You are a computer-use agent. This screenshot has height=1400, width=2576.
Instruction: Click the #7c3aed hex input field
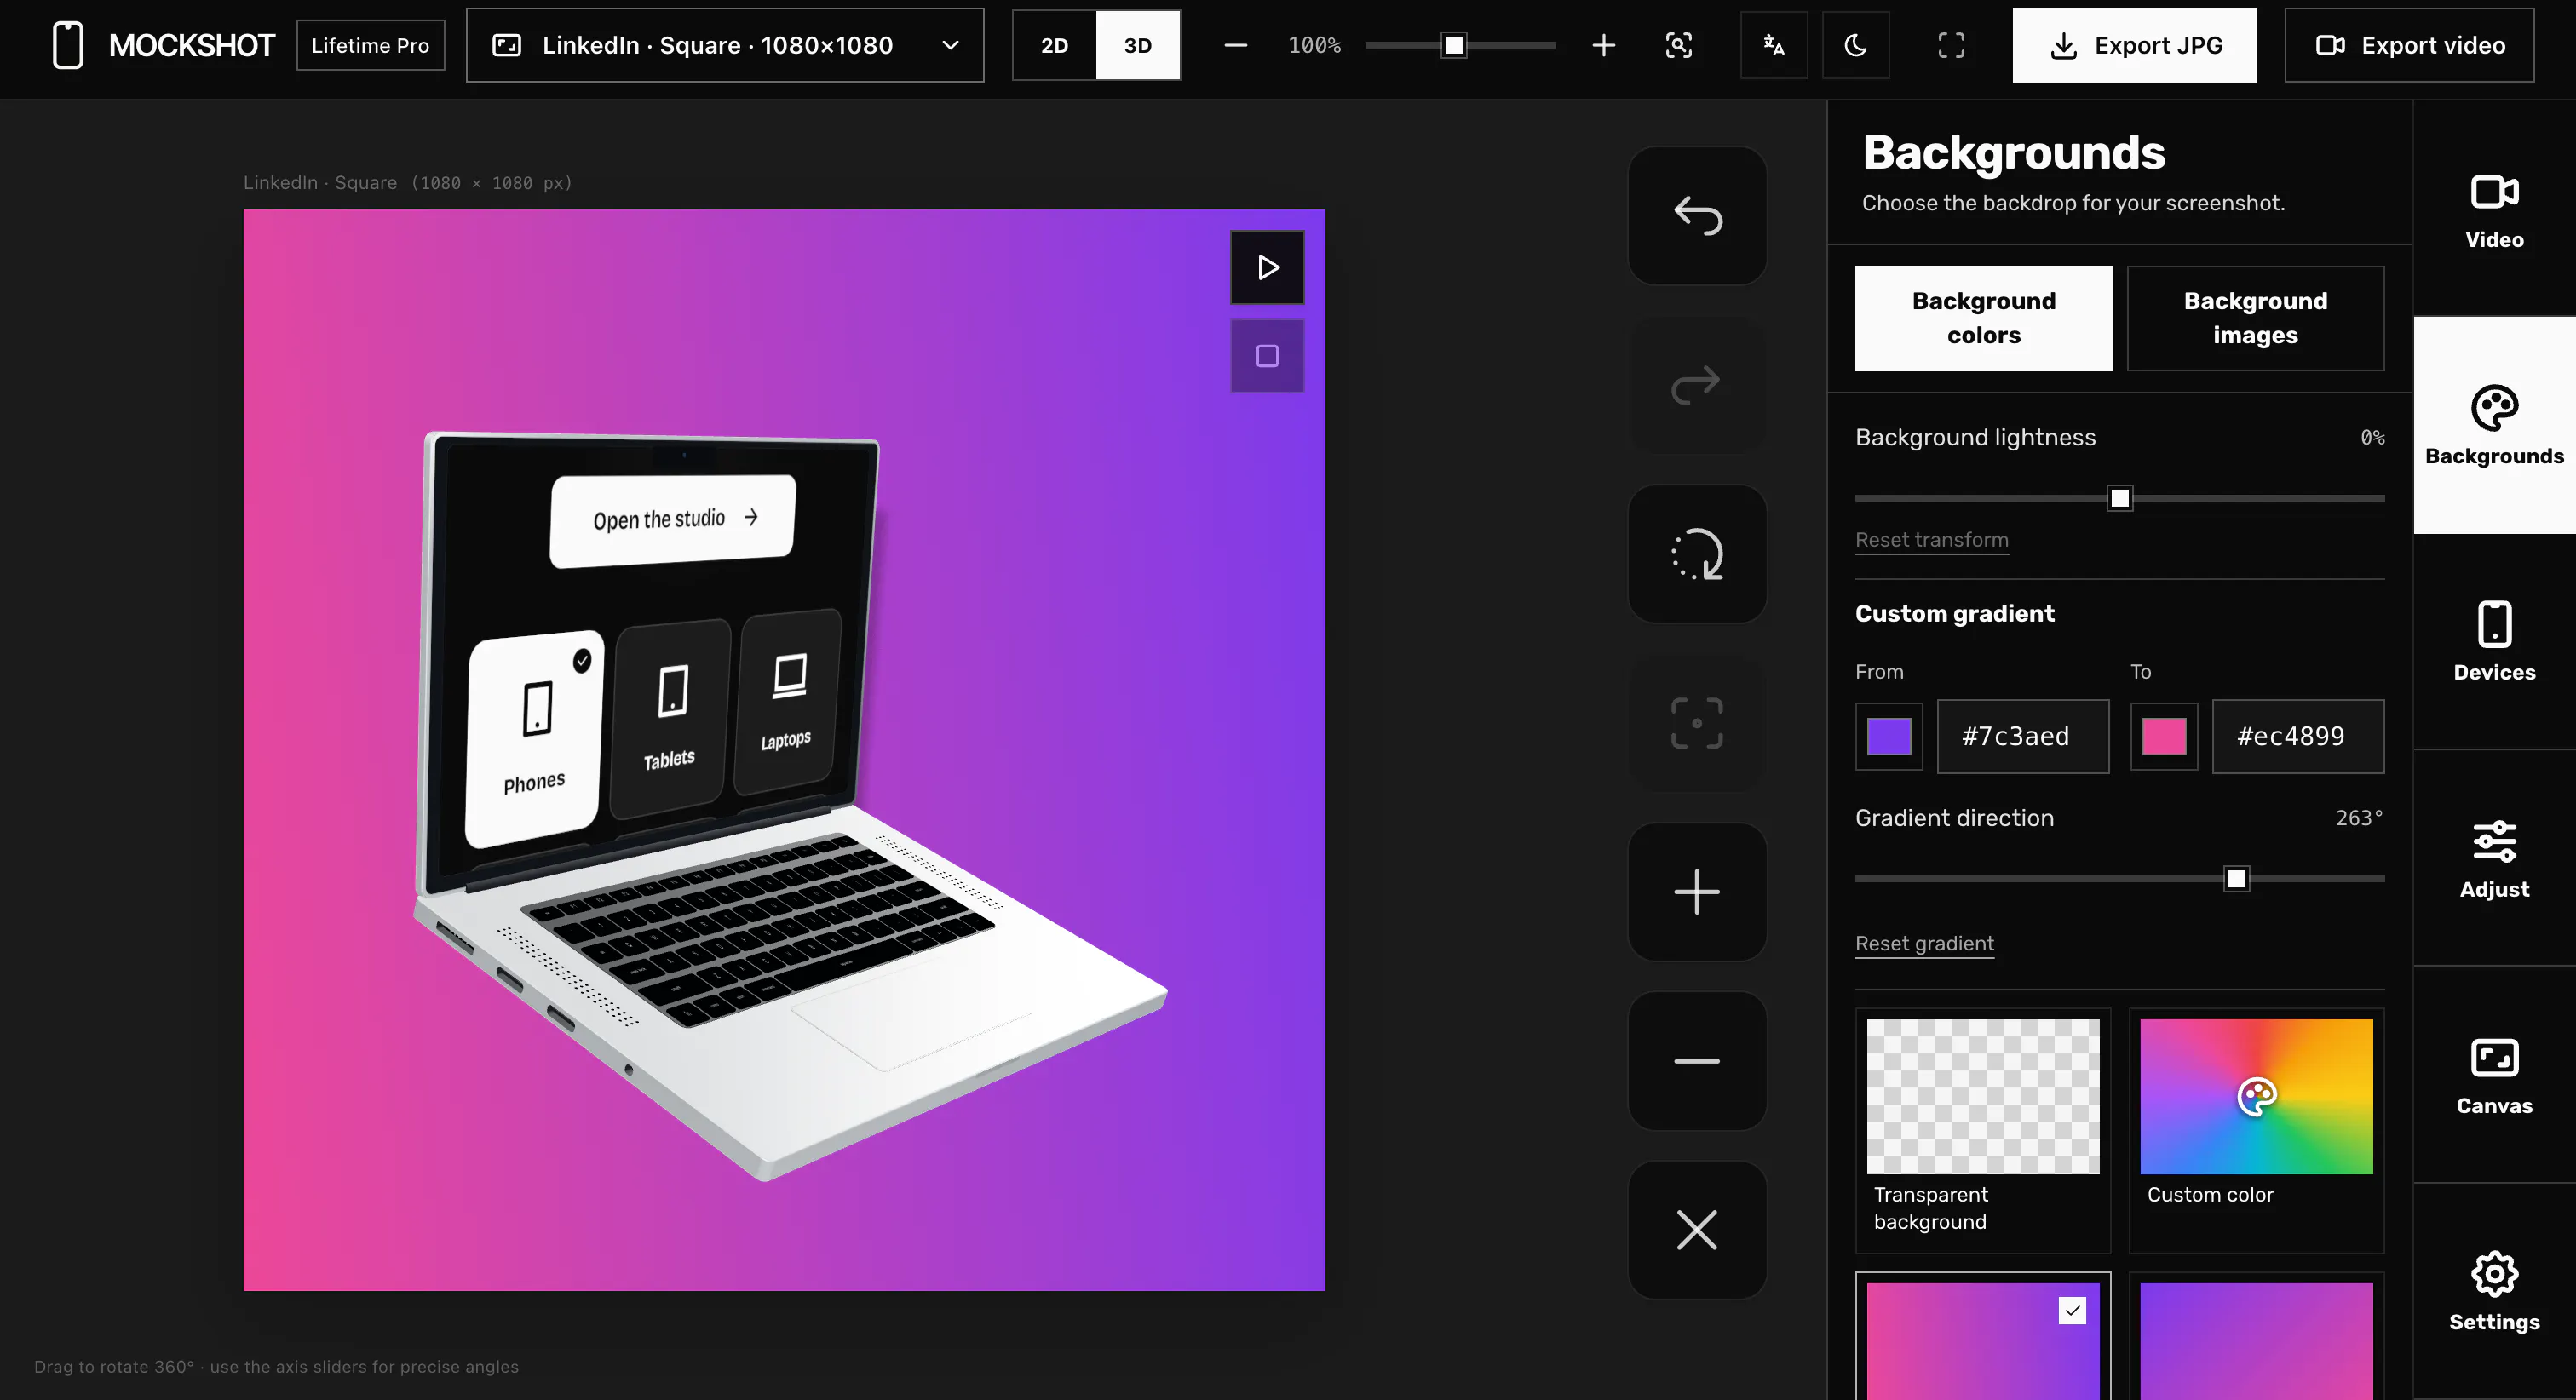pyautogui.click(x=2022, y=736)
